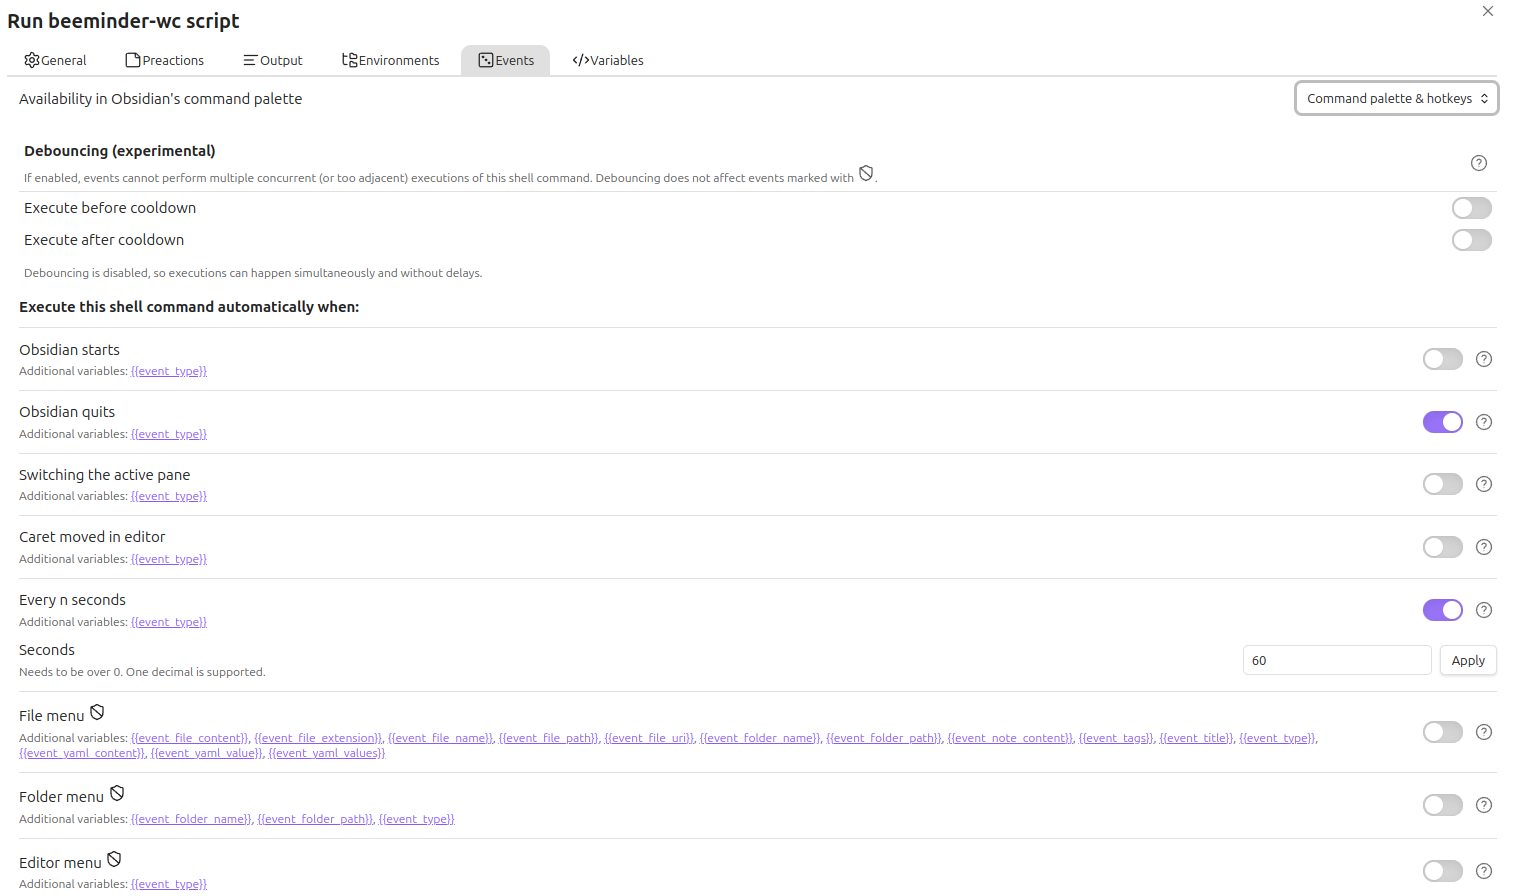
Task: Toggle Caret moved in editor event
Action: click(x=1443, y=547)
